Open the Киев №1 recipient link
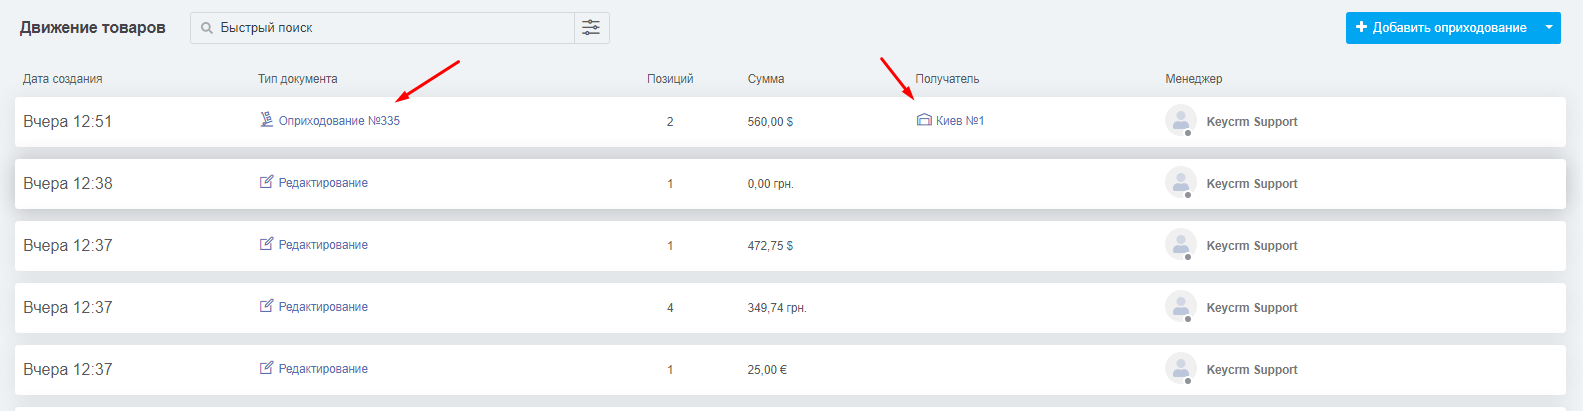The image size is (1583, 411). click(x=960, y=121)
